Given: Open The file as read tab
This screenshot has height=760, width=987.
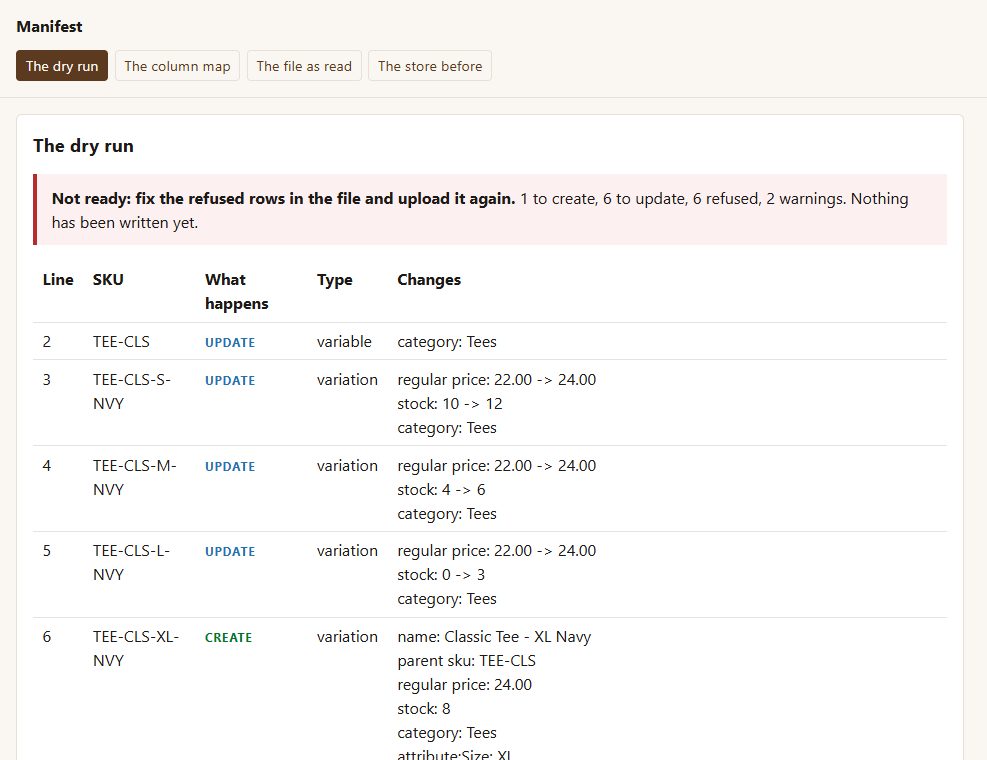Looking at the screenshot, I should 304,65.
